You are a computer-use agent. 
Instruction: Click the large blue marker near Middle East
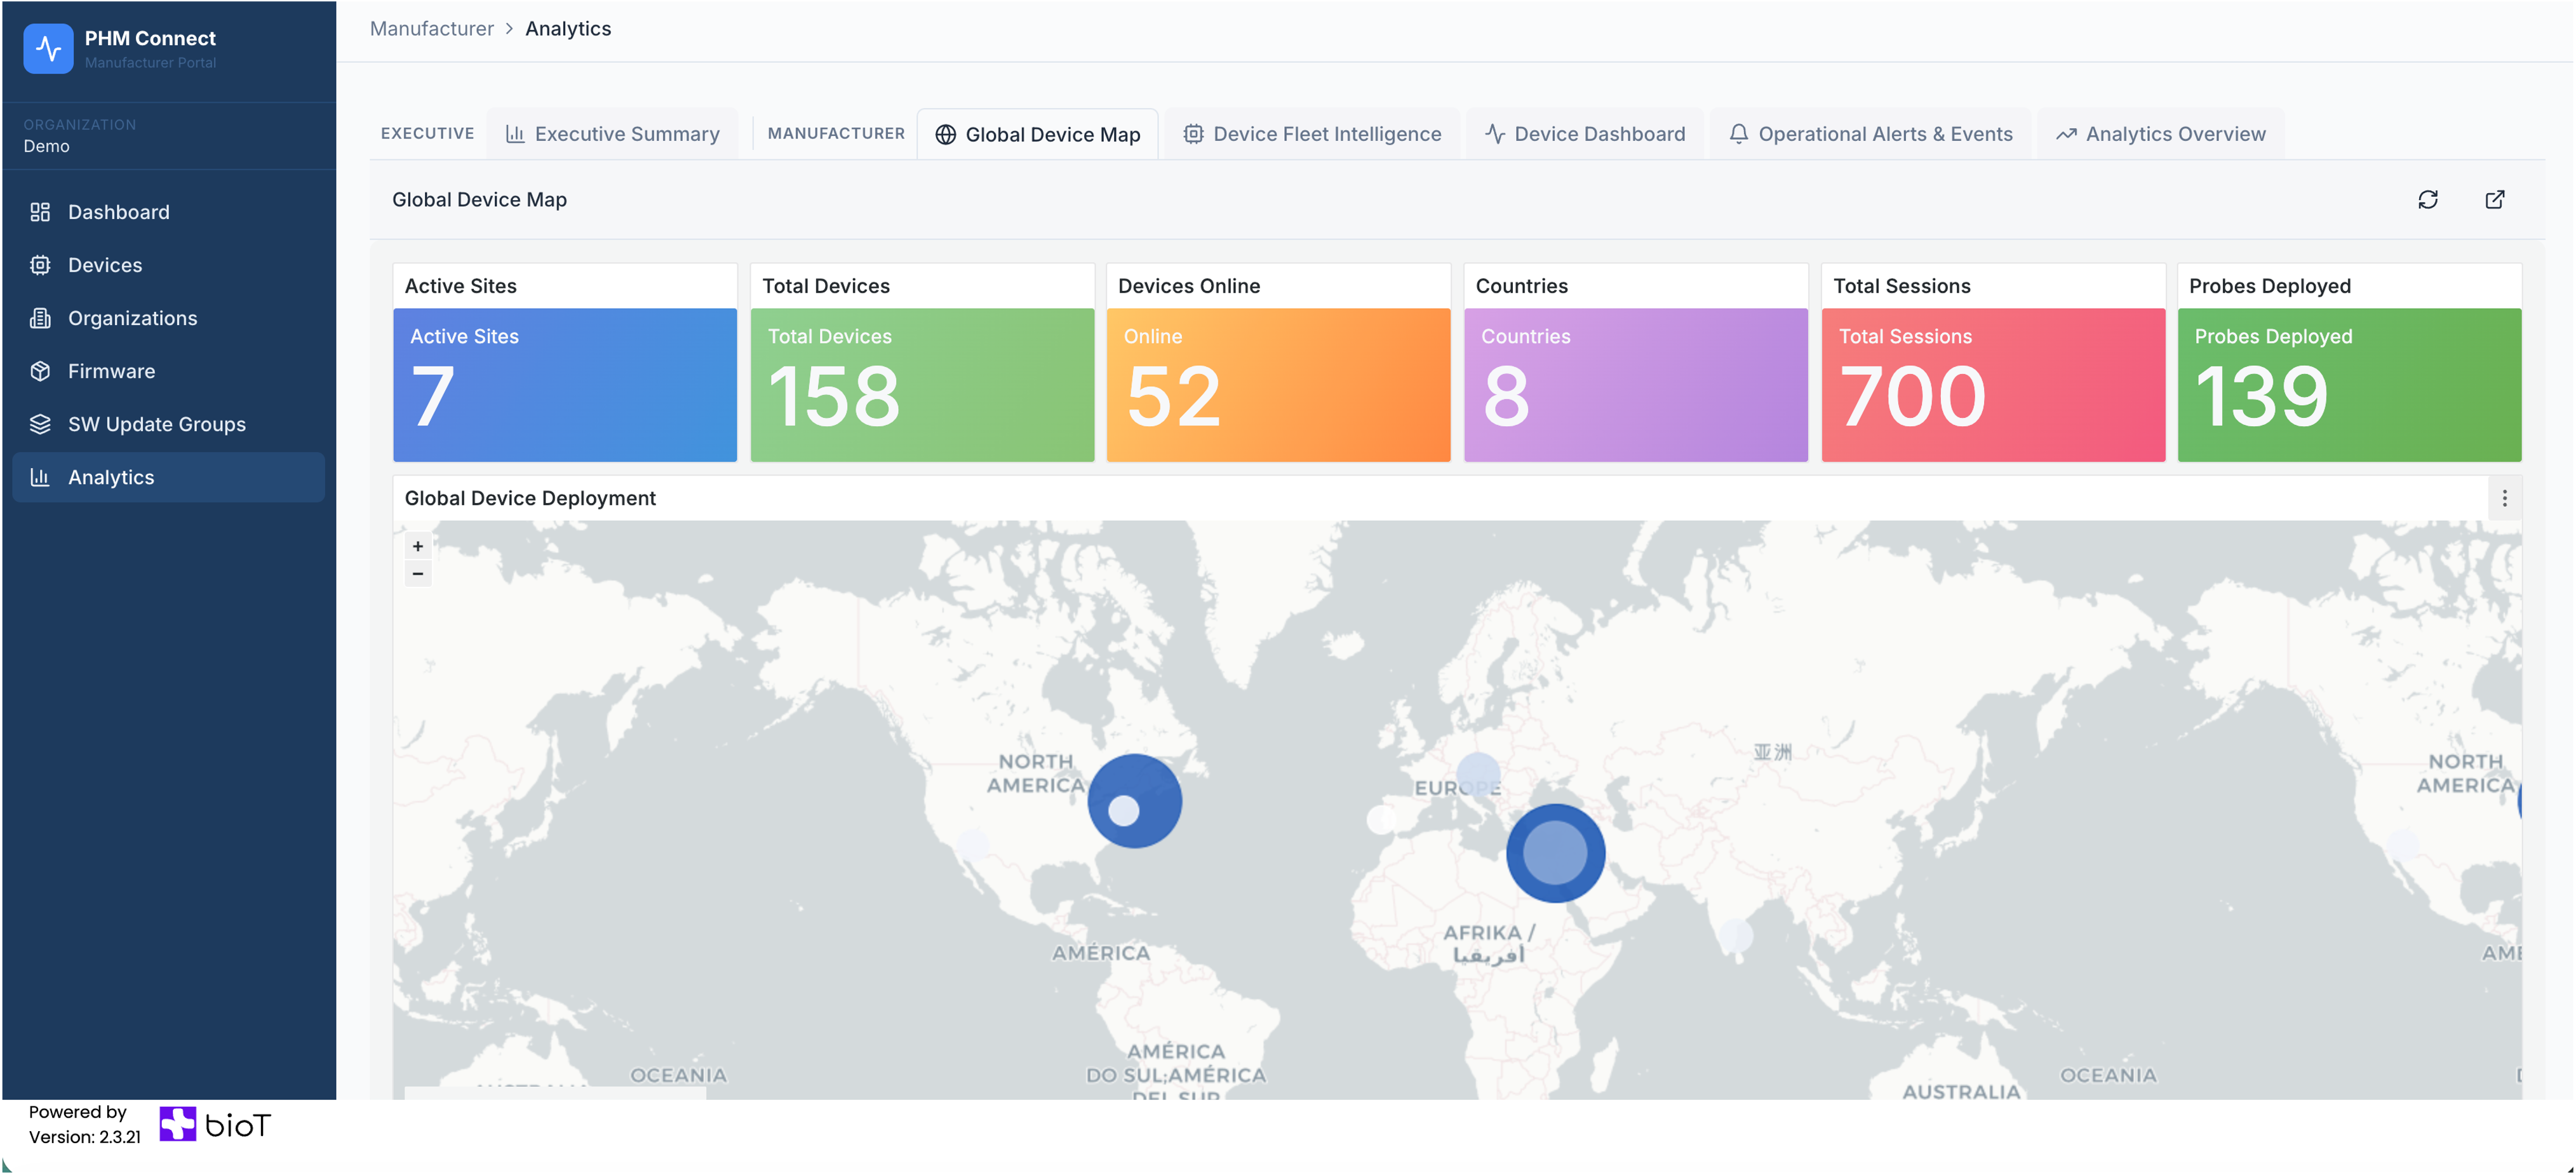(1555, 853)
